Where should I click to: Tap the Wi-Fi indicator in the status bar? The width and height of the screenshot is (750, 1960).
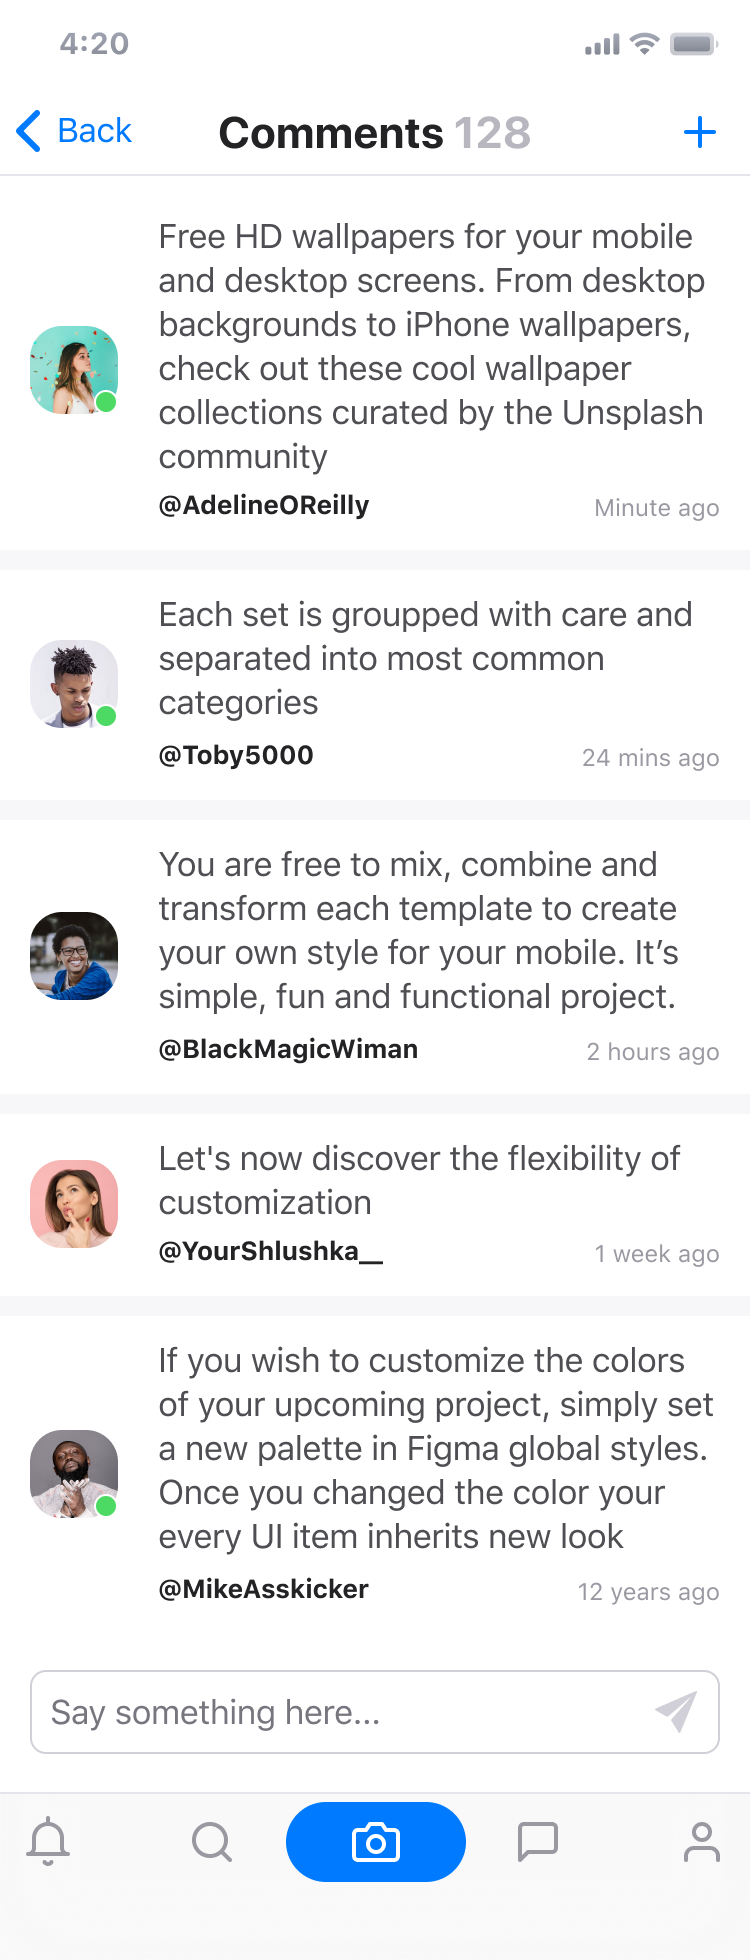point(647,43)
